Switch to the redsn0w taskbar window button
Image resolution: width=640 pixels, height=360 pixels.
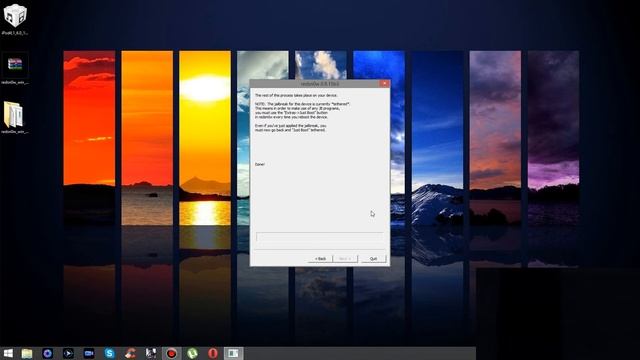pos(233,353)
